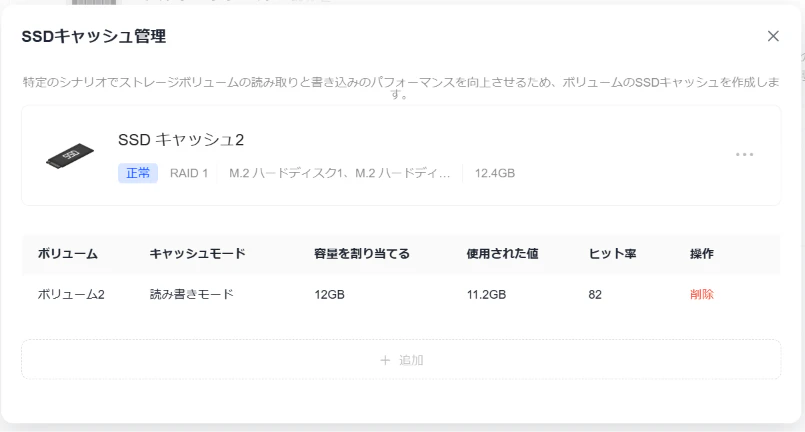Click the truncated M.2 ハードディスク list
This screenshot has width=805, height=432.
(339, 173)
